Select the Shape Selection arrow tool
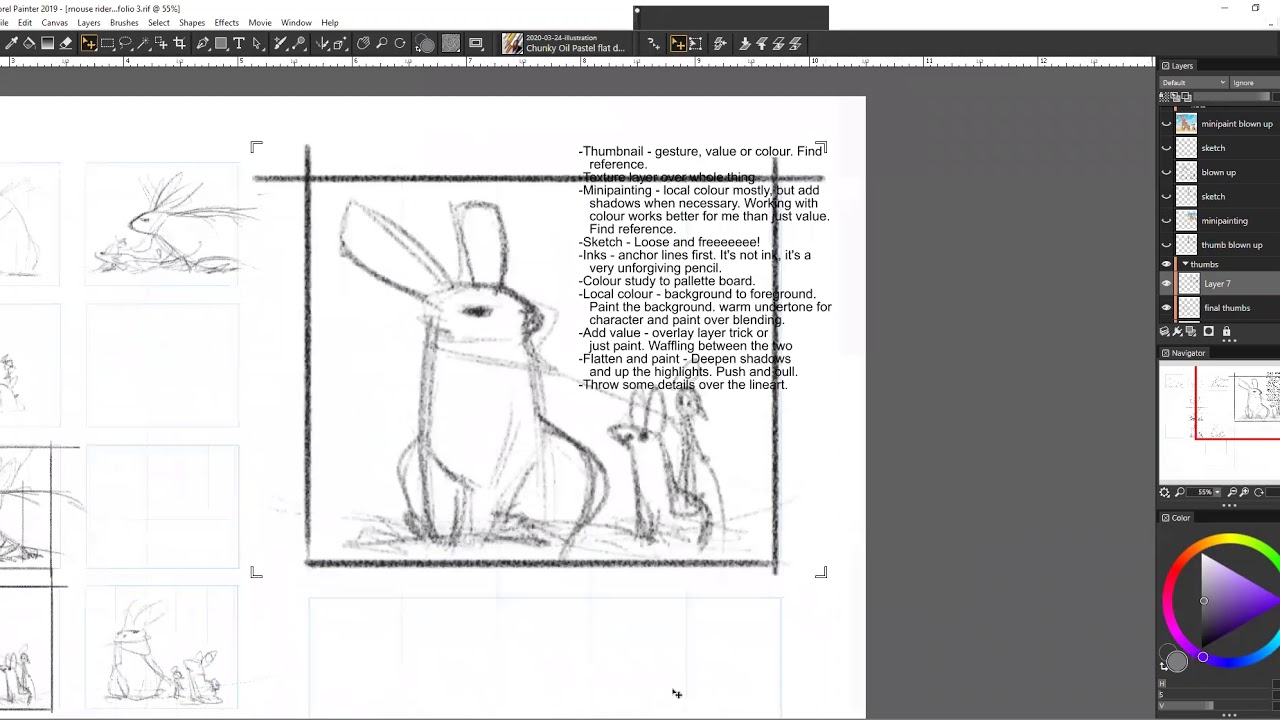 (x=257, y=43)
